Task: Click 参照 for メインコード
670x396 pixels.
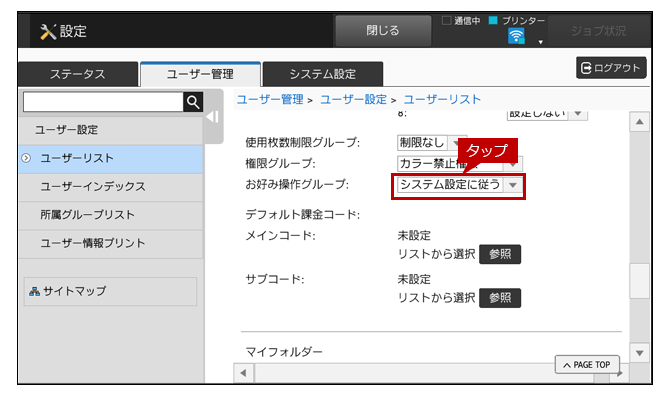Action: (500, 255)
